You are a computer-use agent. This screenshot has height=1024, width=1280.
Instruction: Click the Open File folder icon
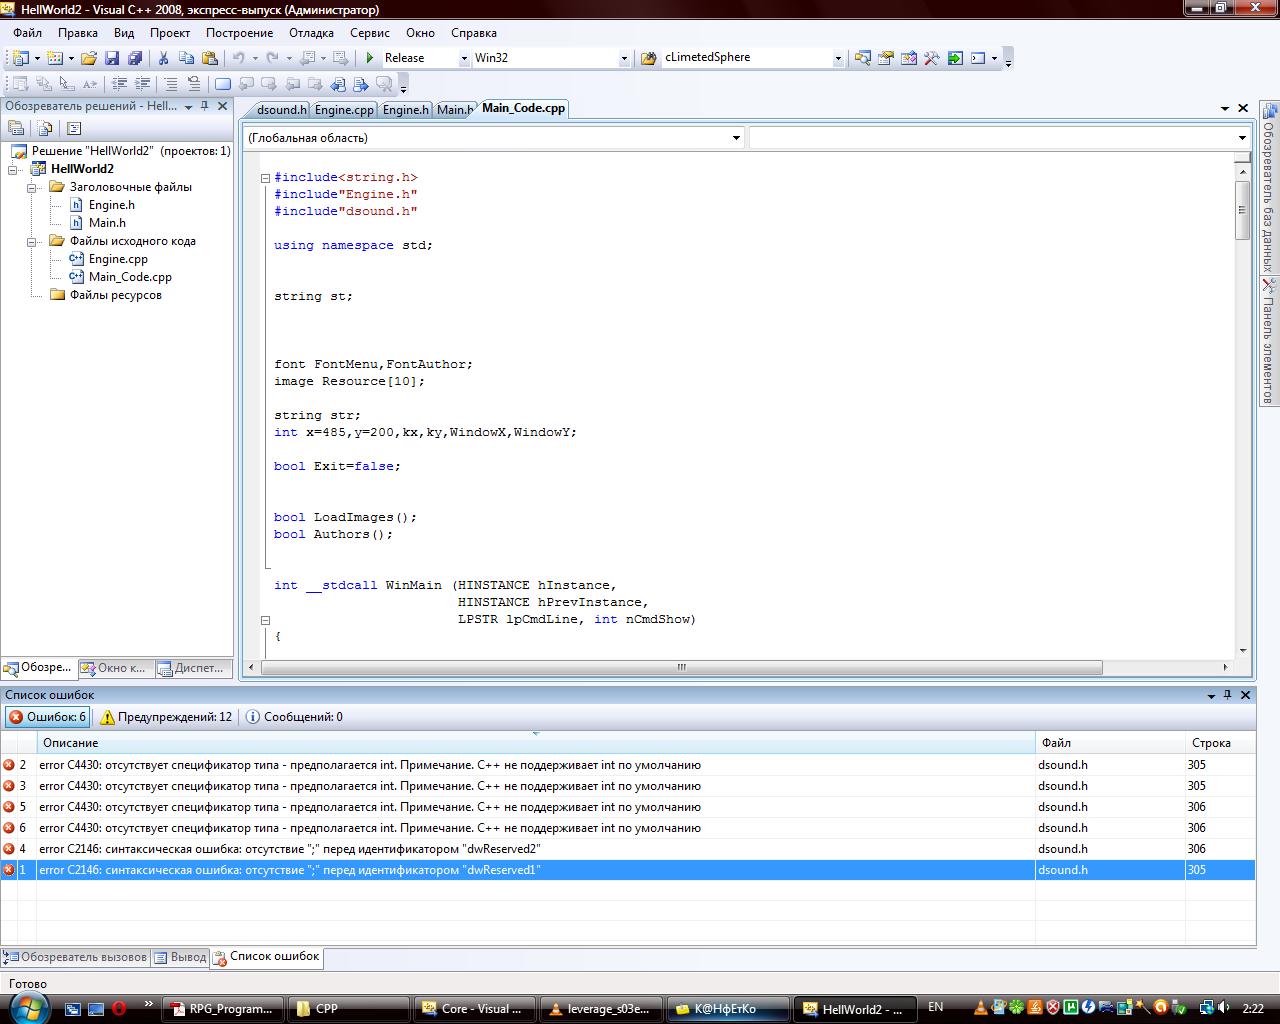(89, 58)
